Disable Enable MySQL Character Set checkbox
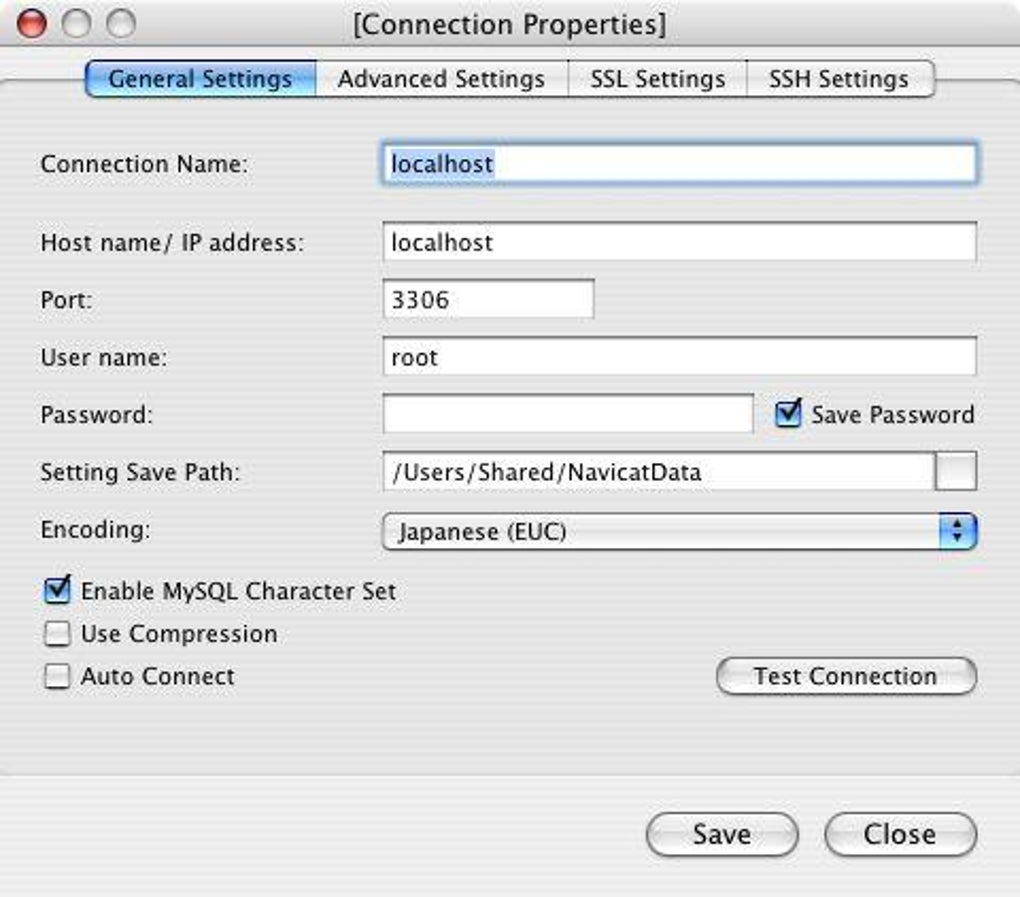This screenshot has width=1020, height=897. tap(58, 591)
